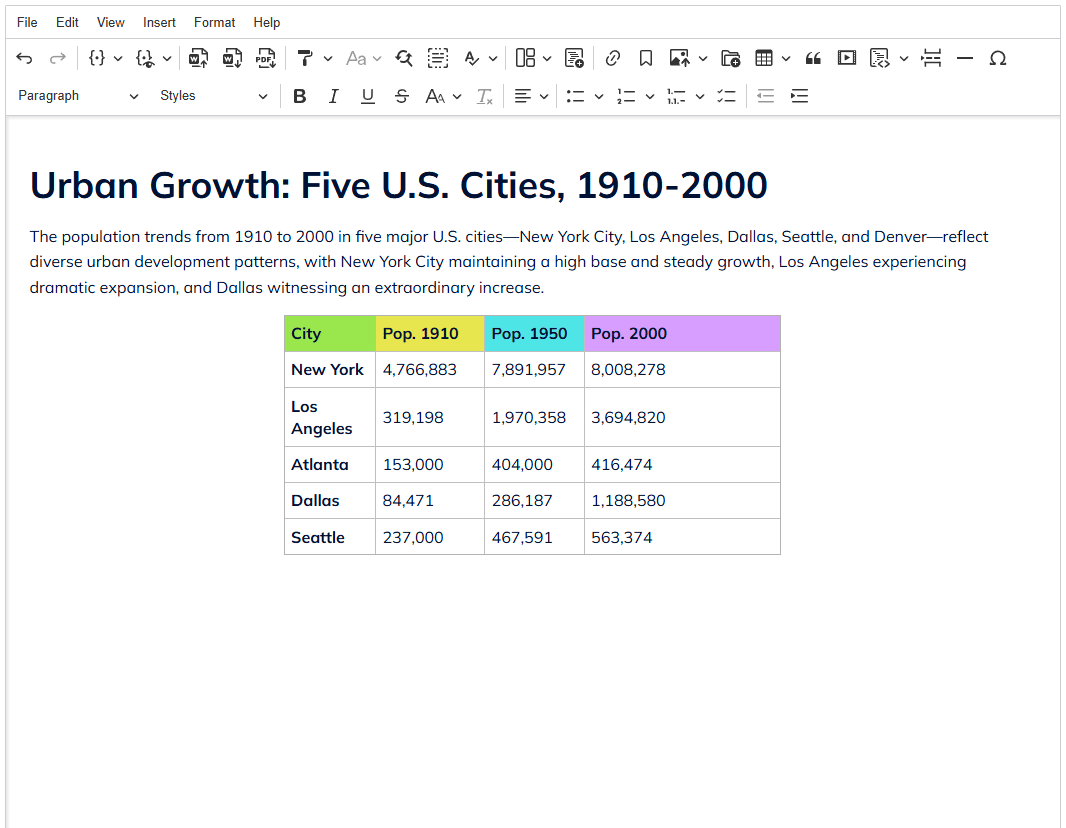The image size is (1066, 828).
Task: Click the insert media icon
Action: pyautogui.click(x=847, y=58)
